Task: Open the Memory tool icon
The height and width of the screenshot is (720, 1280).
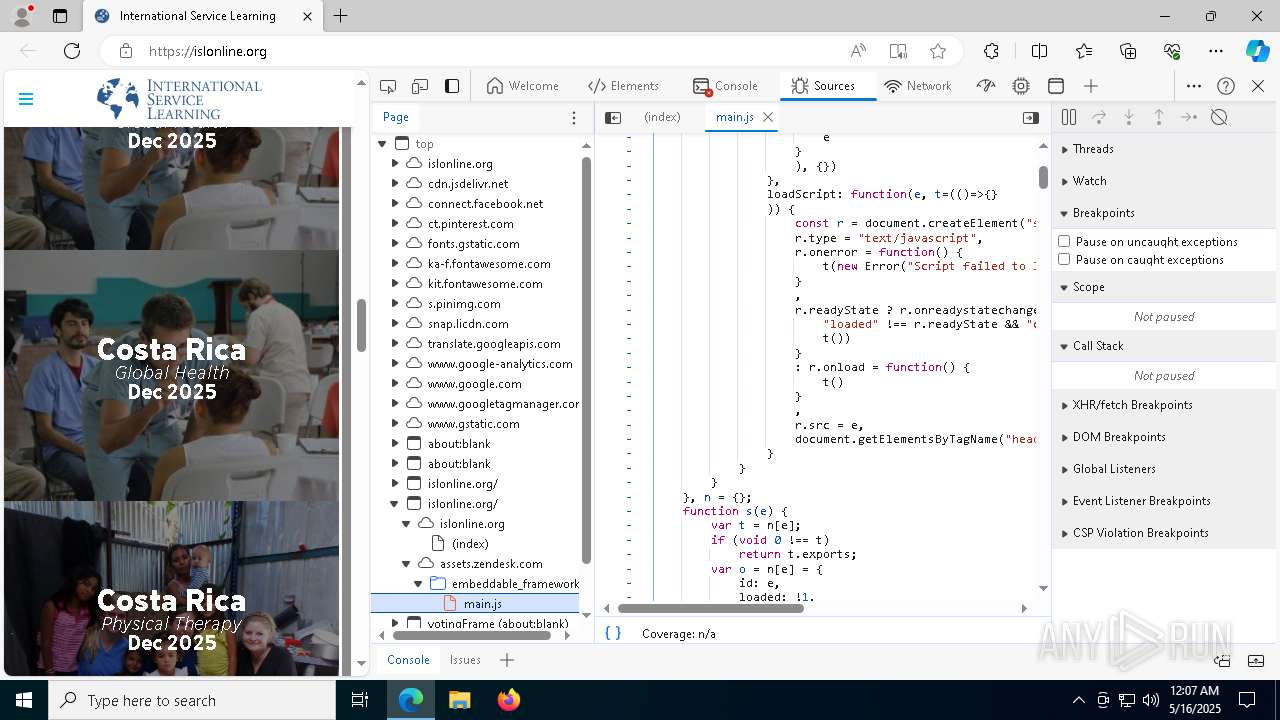Action: 1021,86
